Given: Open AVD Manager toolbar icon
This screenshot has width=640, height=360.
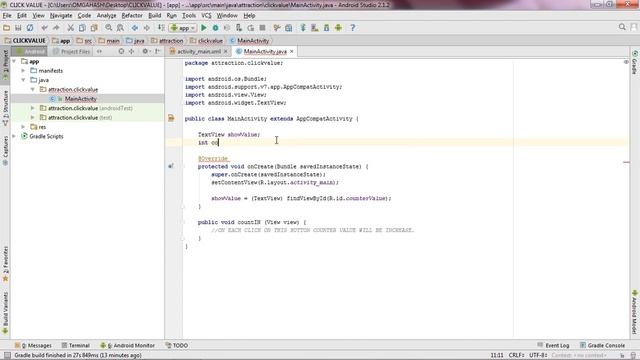Looking at the screenshot, I should click(315, 28).
